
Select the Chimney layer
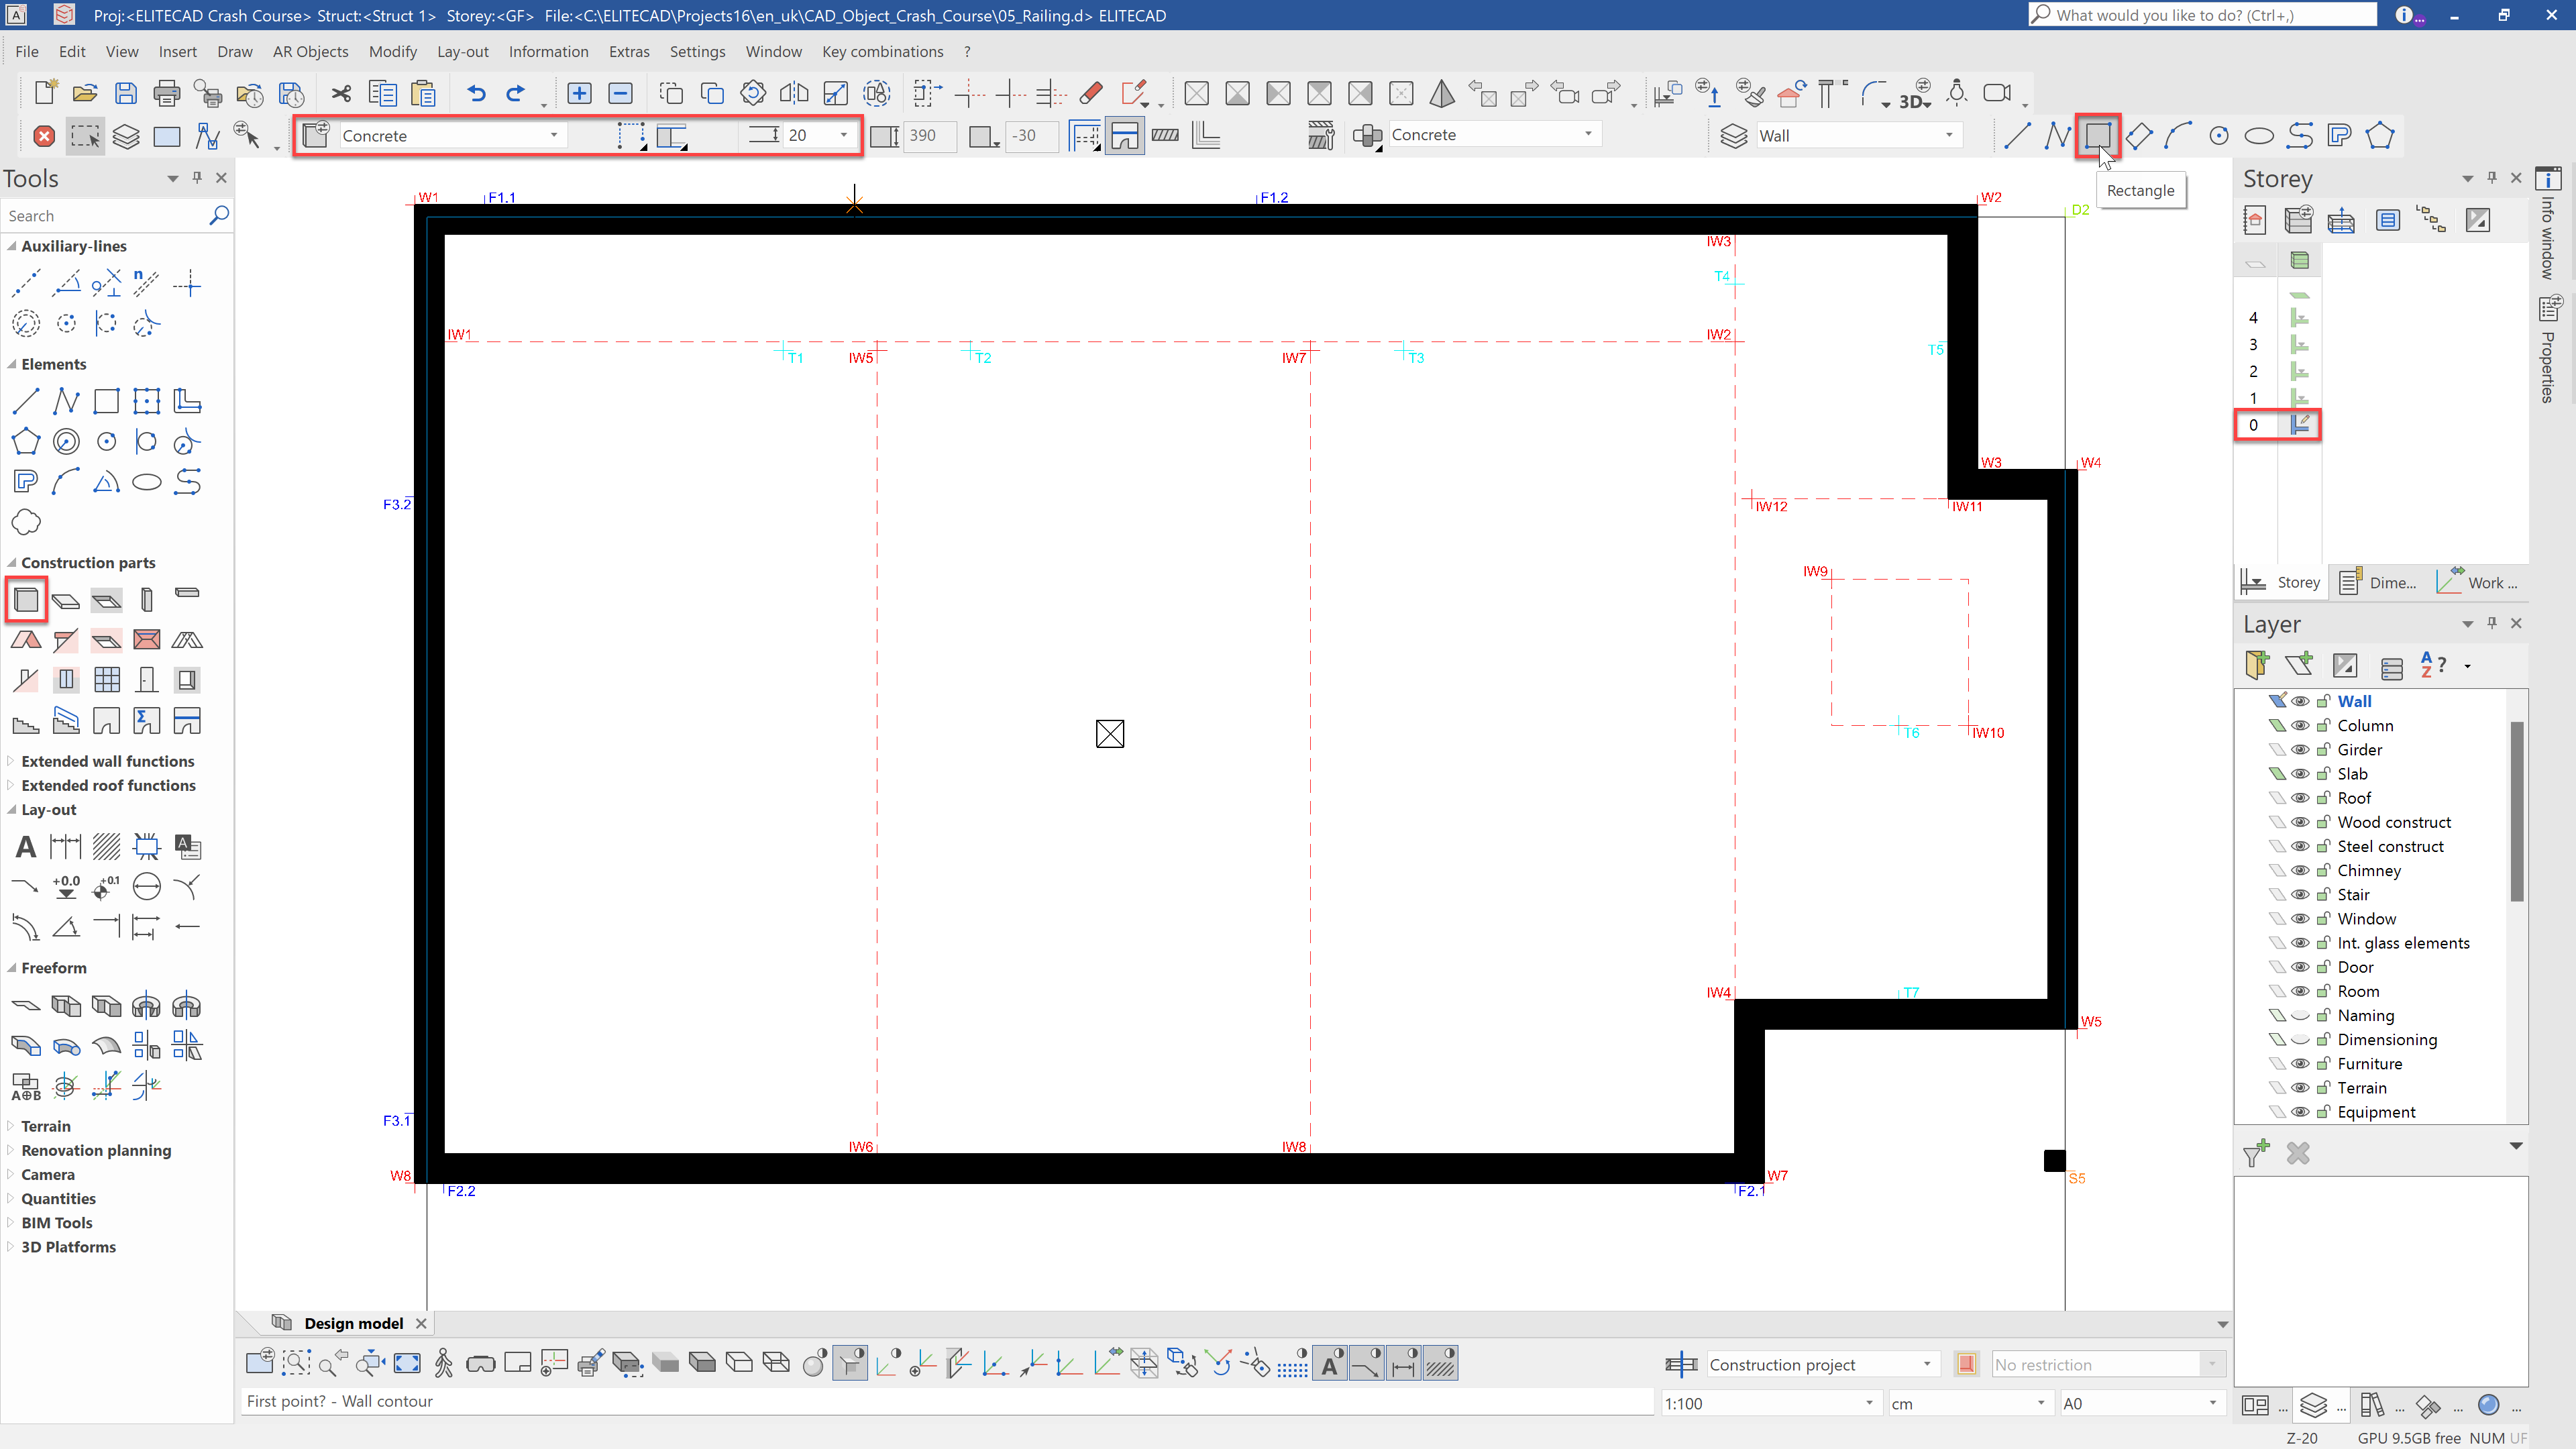2368,870
